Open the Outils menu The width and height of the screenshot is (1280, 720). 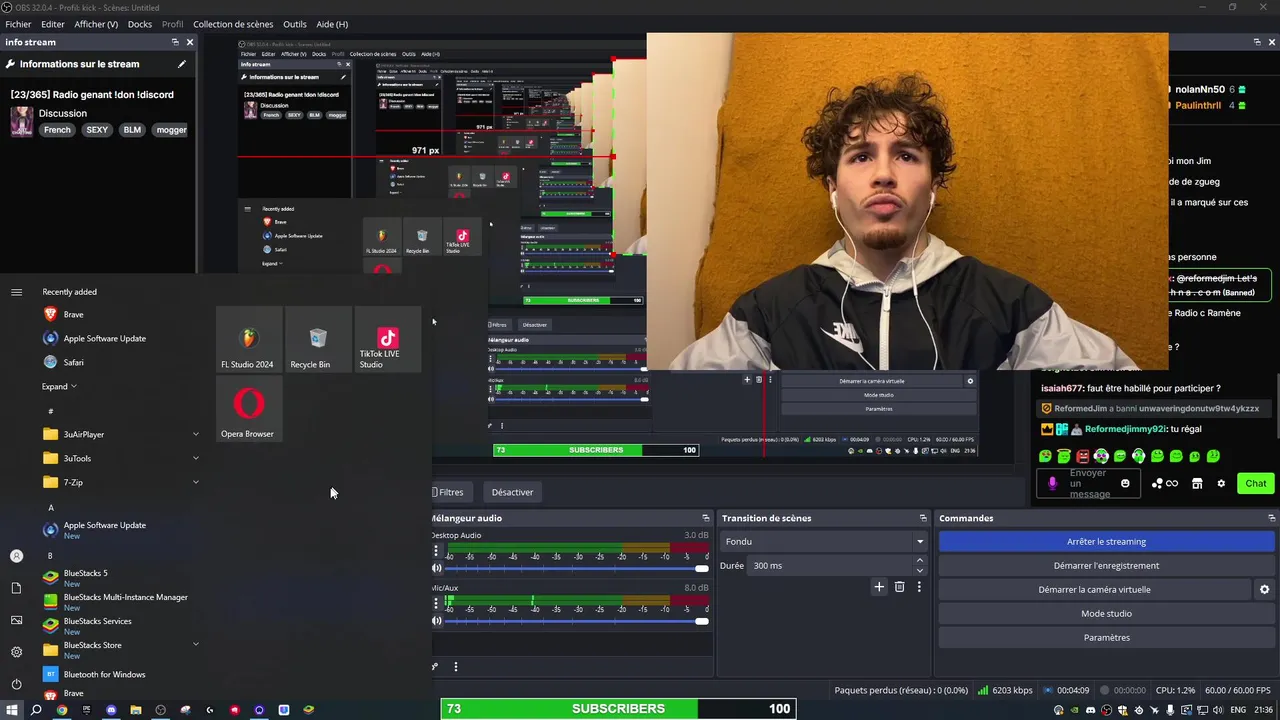(x=295, y=24)
